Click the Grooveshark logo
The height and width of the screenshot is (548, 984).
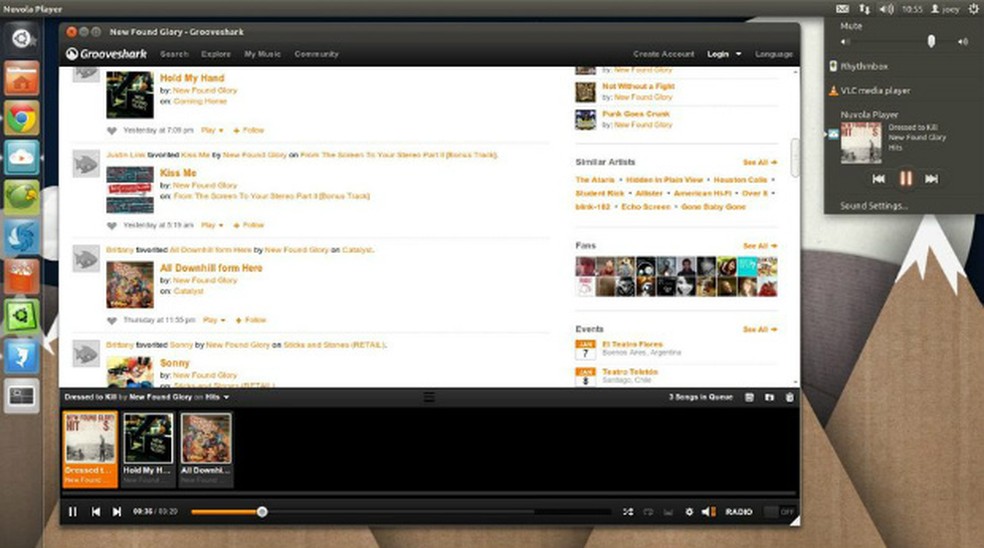click(106, 54)
